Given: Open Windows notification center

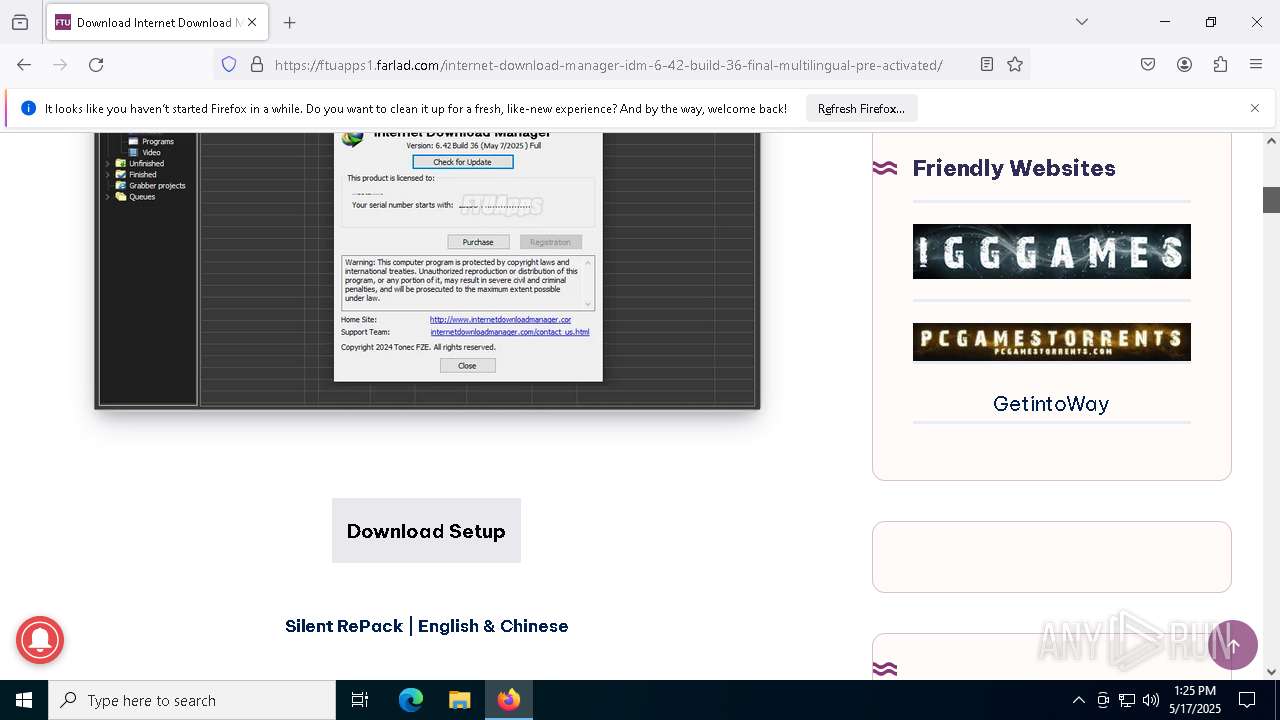Looking at the screenshot, I should pyautogui.click(x=1247, y=700).
